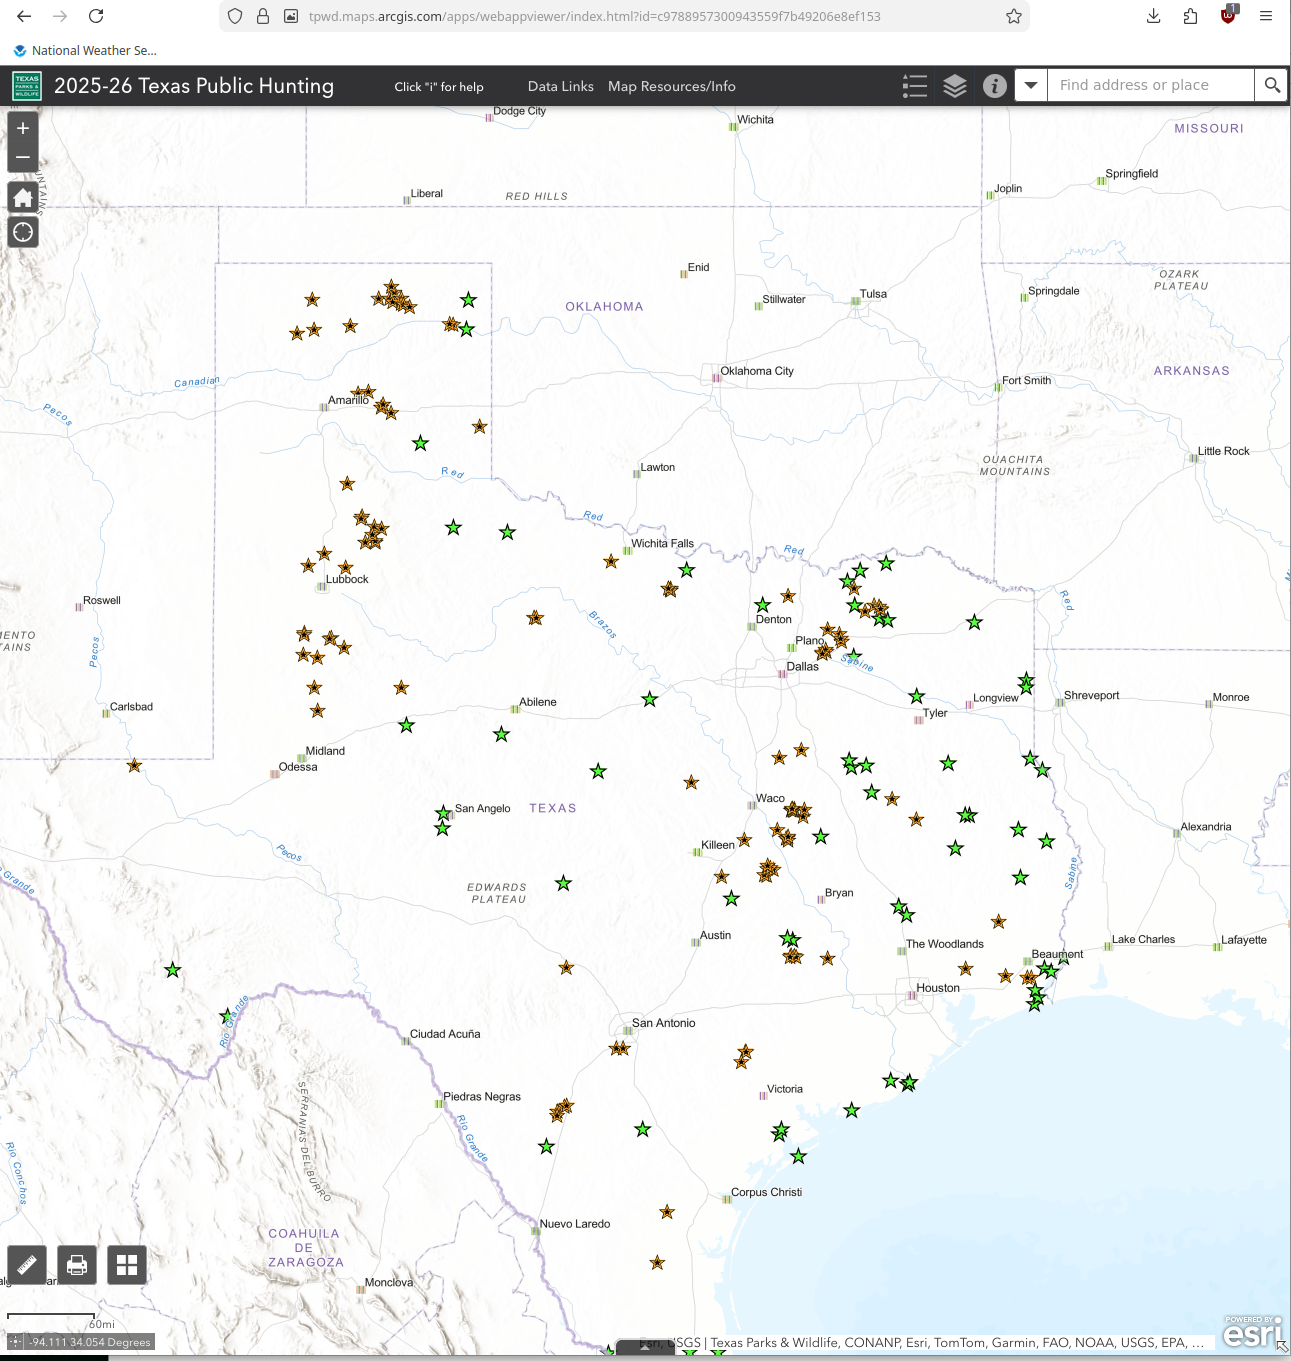Open the Measurement ruler tool

point(27,1265)
